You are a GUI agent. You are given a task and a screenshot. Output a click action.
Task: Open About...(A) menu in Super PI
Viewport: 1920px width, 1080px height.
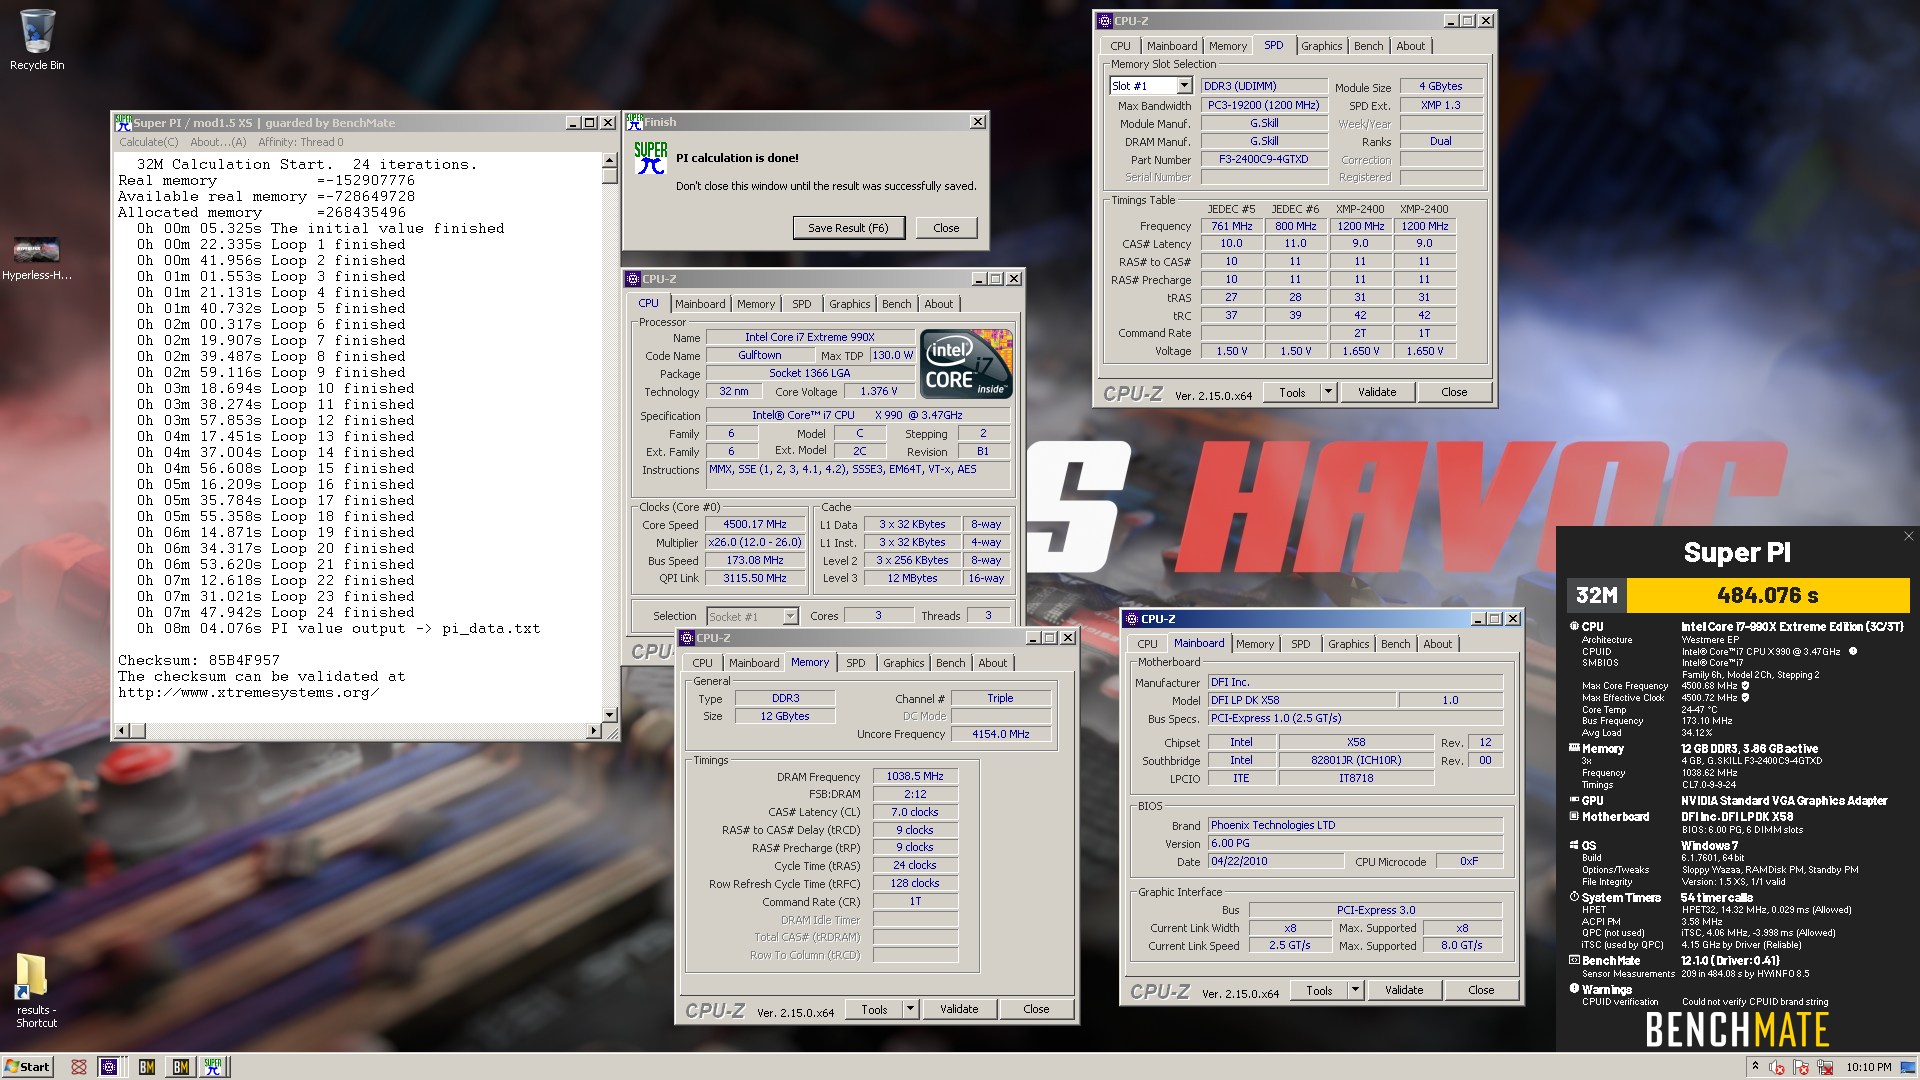[218, 142]
